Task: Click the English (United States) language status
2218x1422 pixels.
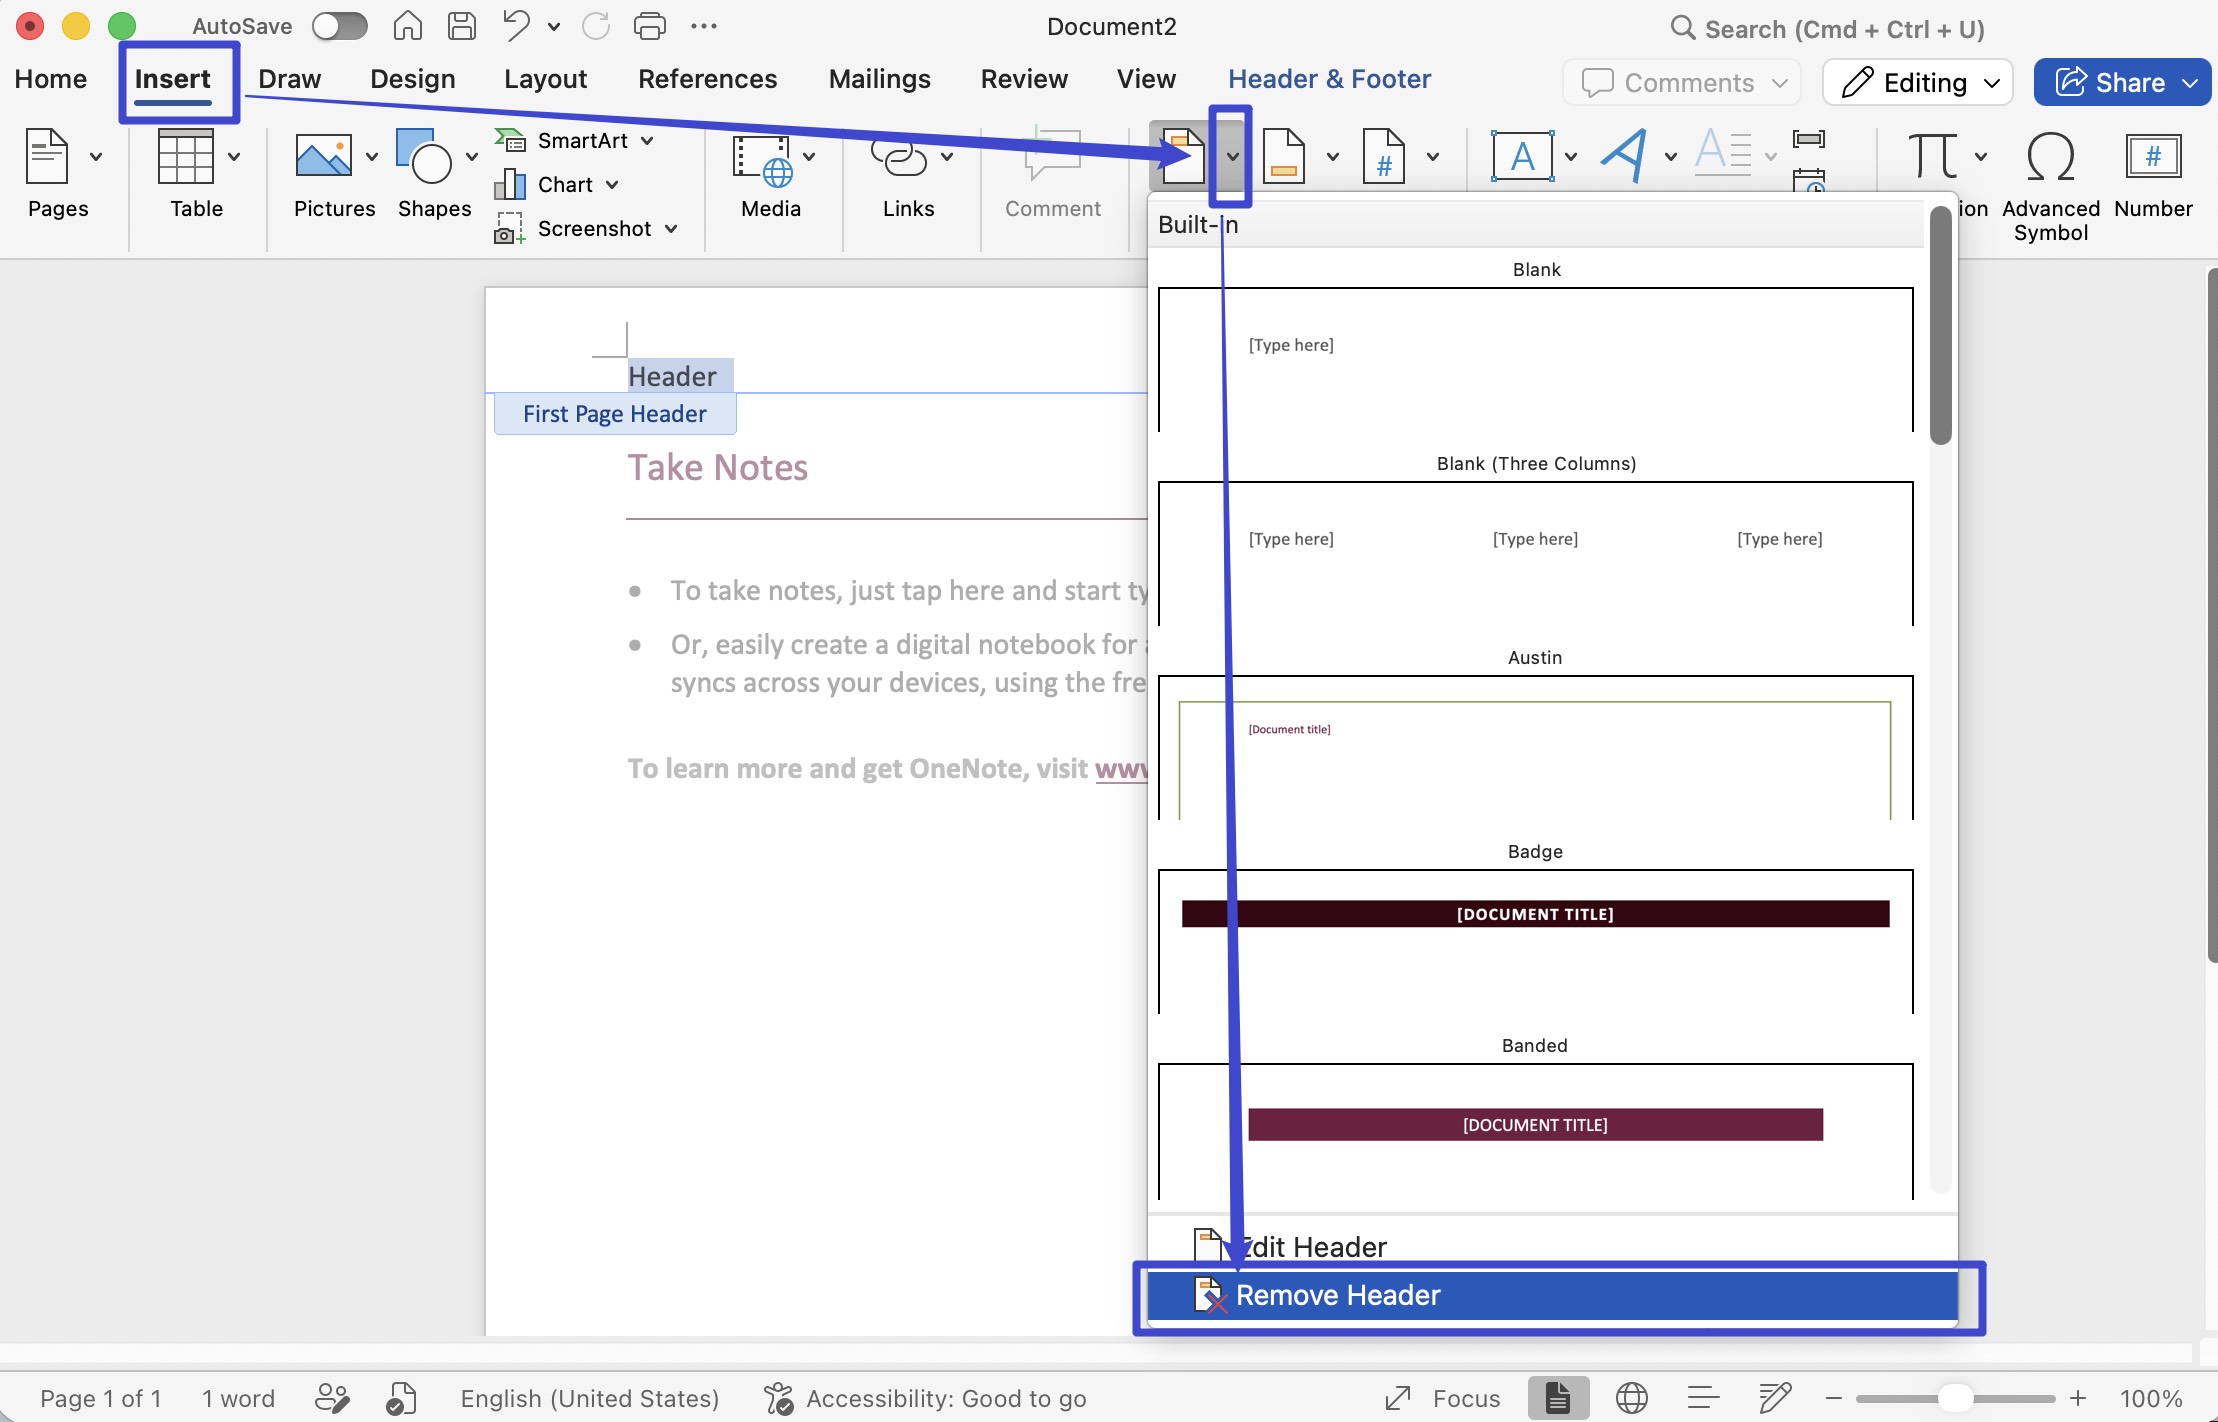Action: pos(590,1398)
